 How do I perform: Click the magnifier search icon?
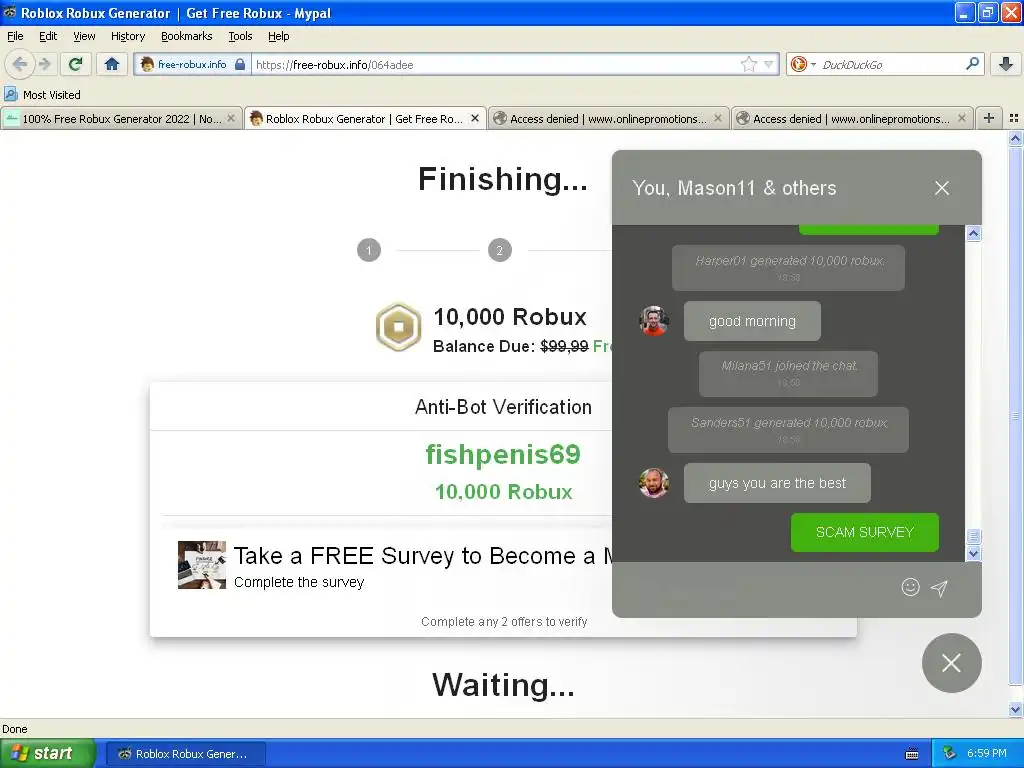[972, 64]
